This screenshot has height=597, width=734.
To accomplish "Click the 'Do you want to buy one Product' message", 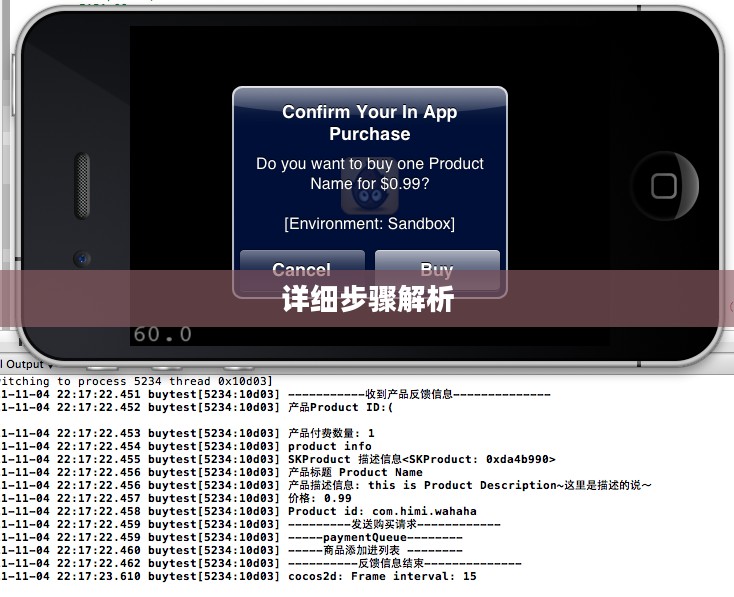I will [369, 173].
